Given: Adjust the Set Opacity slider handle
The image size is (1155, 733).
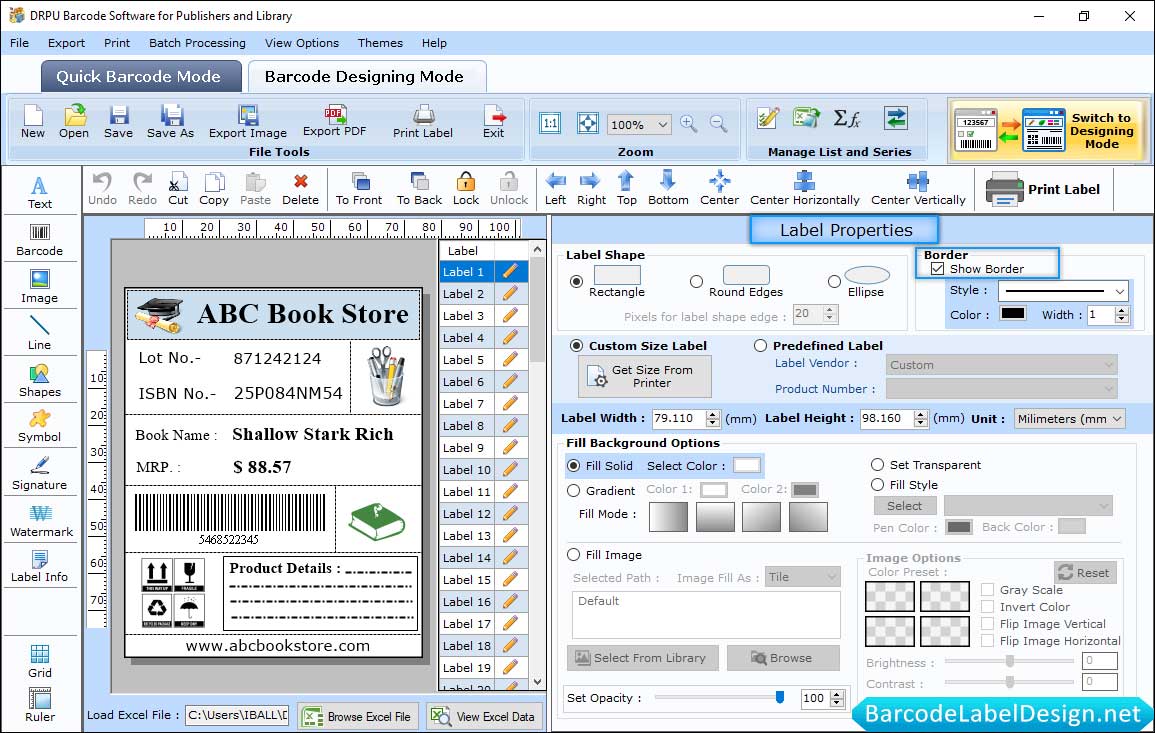Looking at the screenshot, I should [780, 697].
